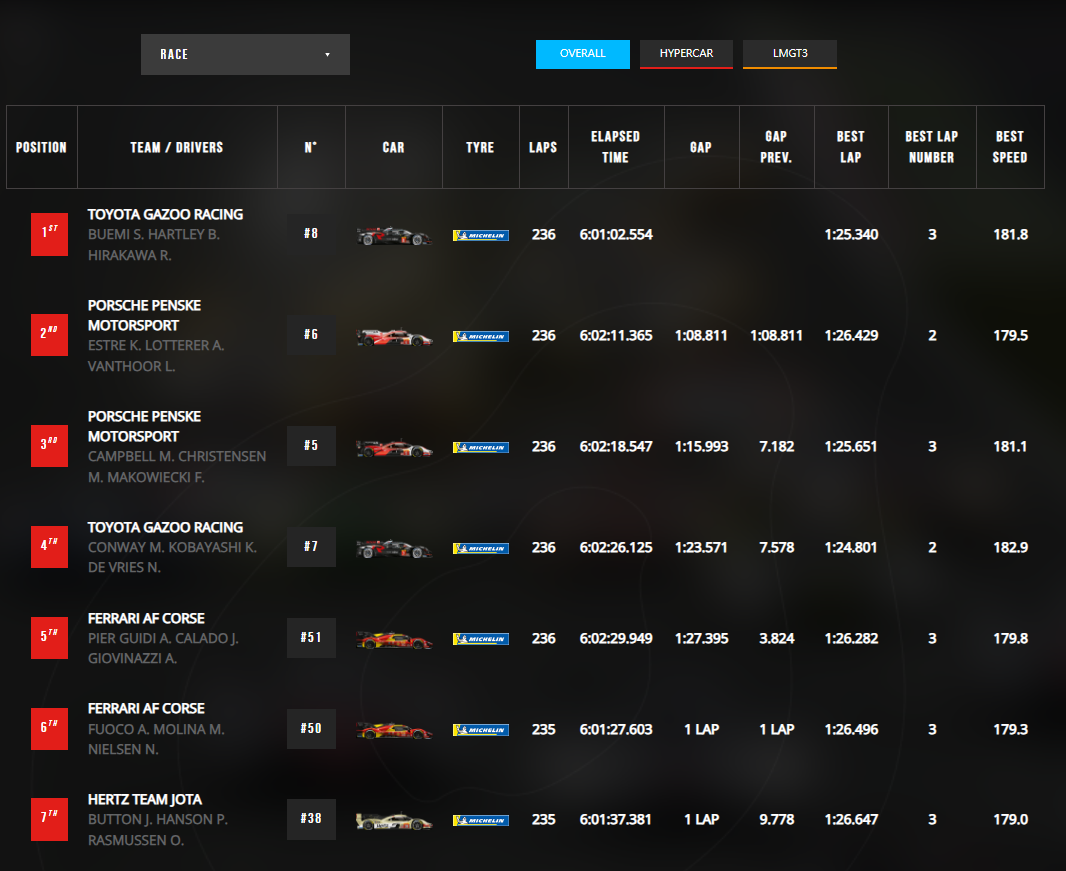
Task: Click the 3rd position badge
Action: (50, 446)
